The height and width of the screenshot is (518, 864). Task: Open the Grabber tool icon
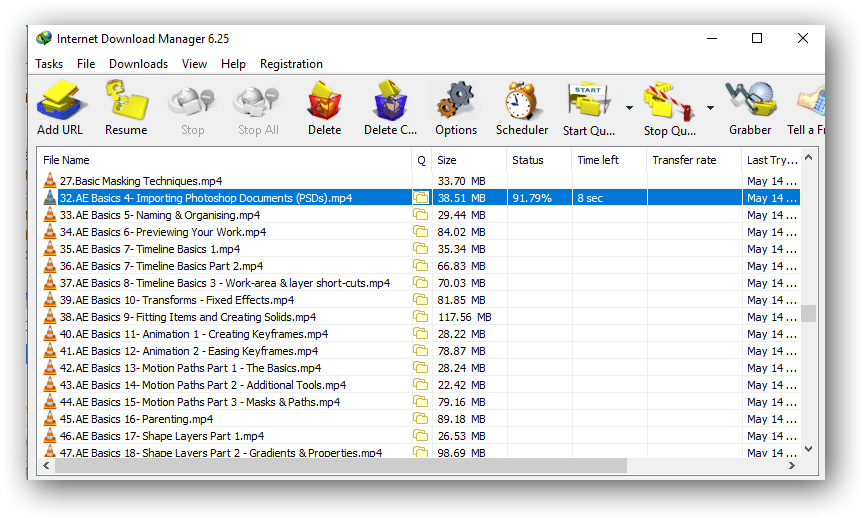[x=750, y=100]
